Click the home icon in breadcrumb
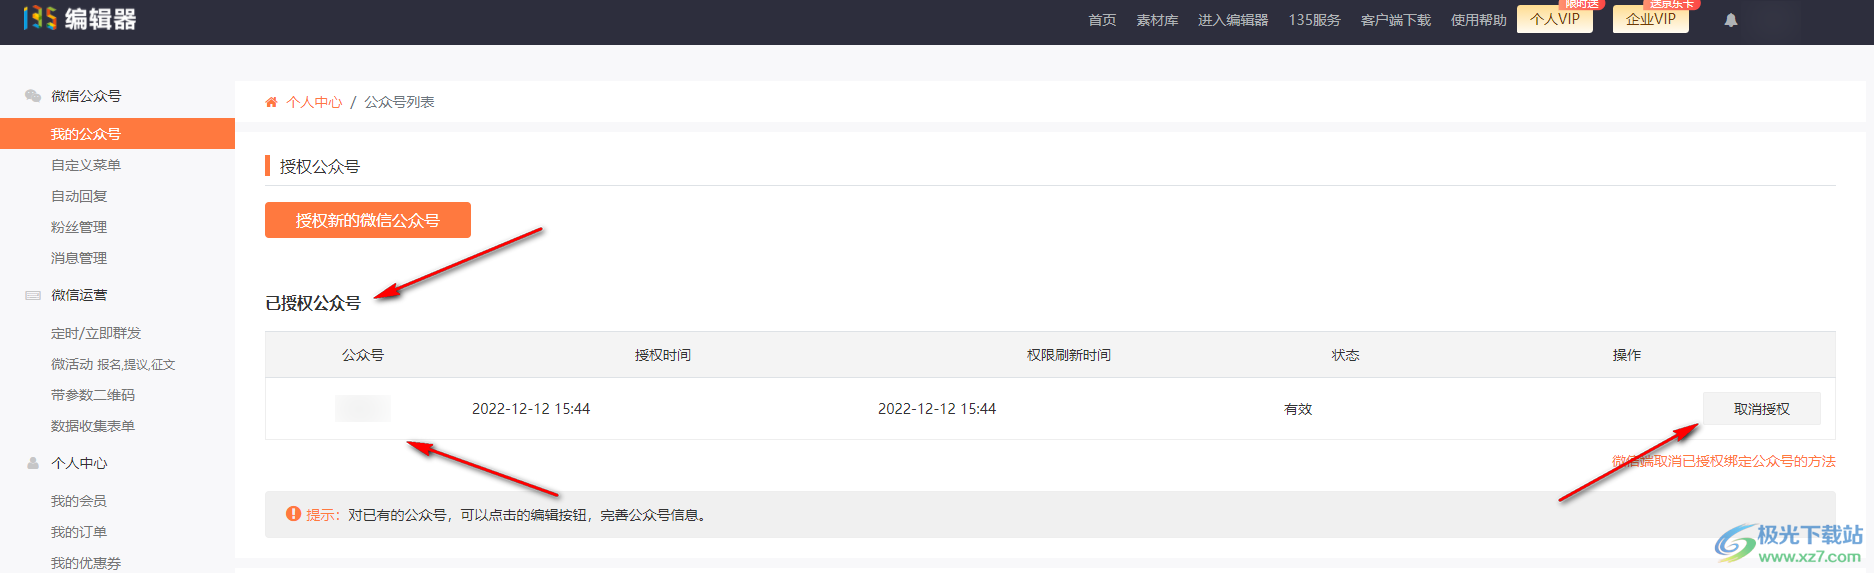This screenshot has width=1874, height=573. tap(271, 102)
